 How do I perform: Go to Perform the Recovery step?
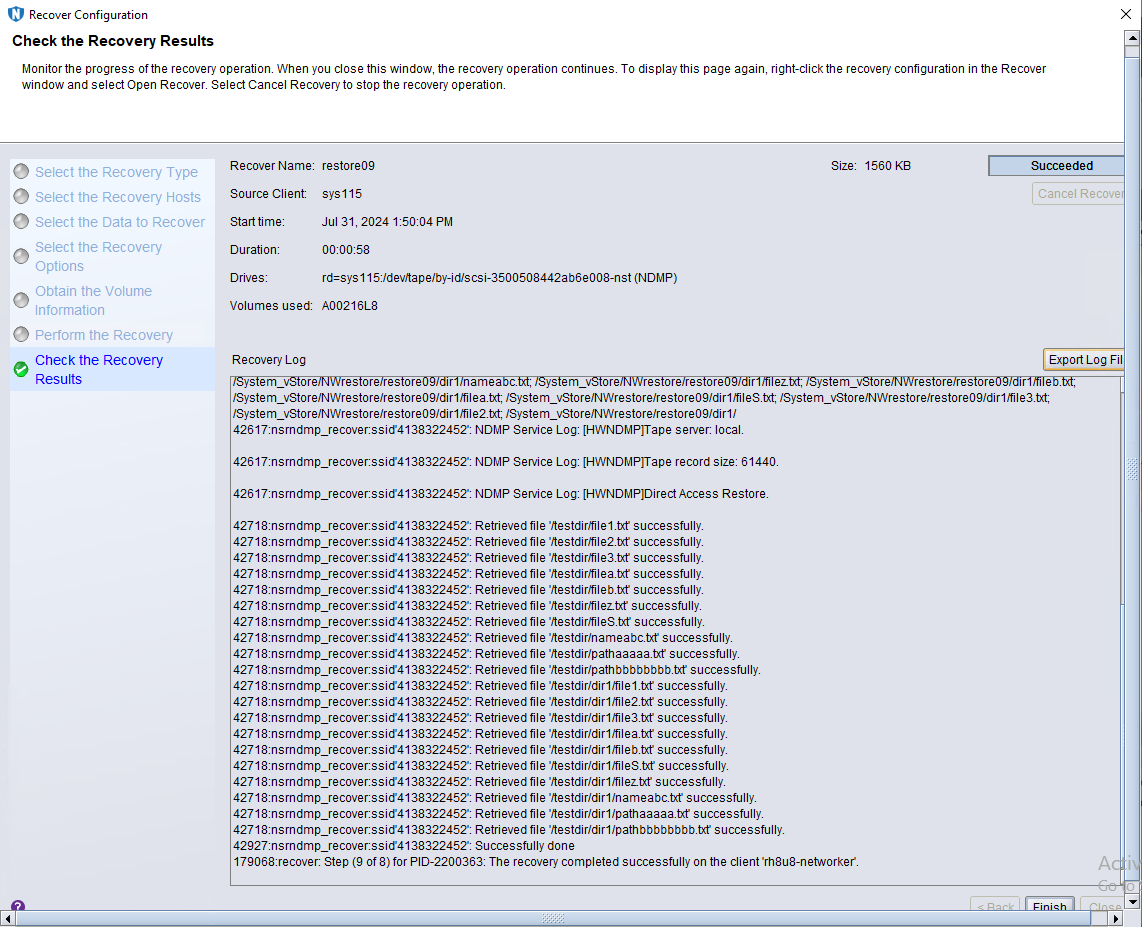103,335
